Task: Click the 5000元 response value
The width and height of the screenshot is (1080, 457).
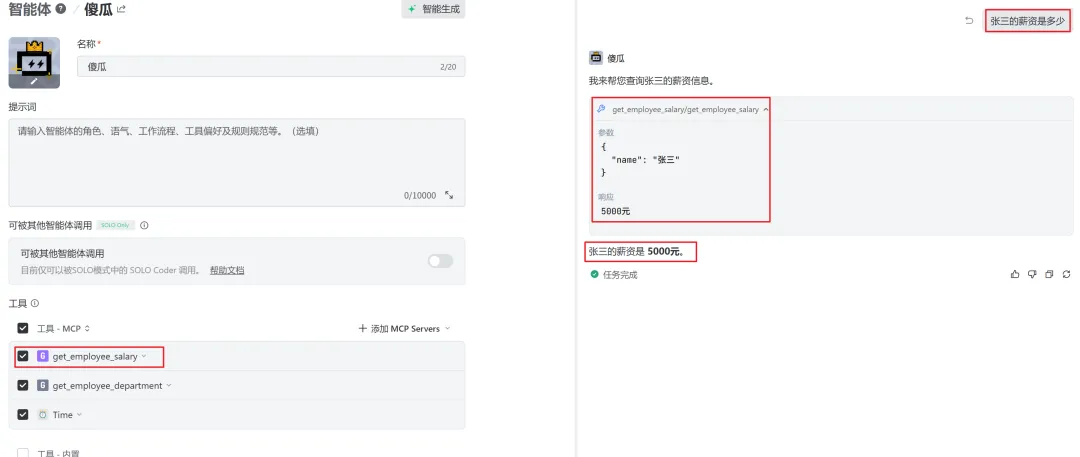Action: (x=615, y=211)
